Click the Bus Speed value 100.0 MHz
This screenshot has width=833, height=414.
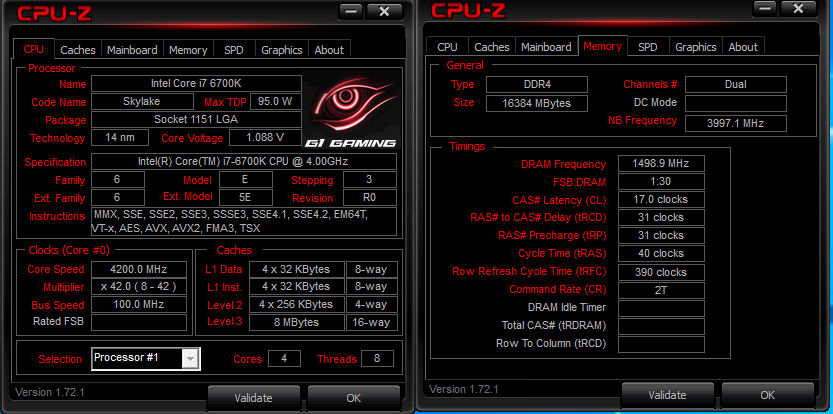(139, 305)
